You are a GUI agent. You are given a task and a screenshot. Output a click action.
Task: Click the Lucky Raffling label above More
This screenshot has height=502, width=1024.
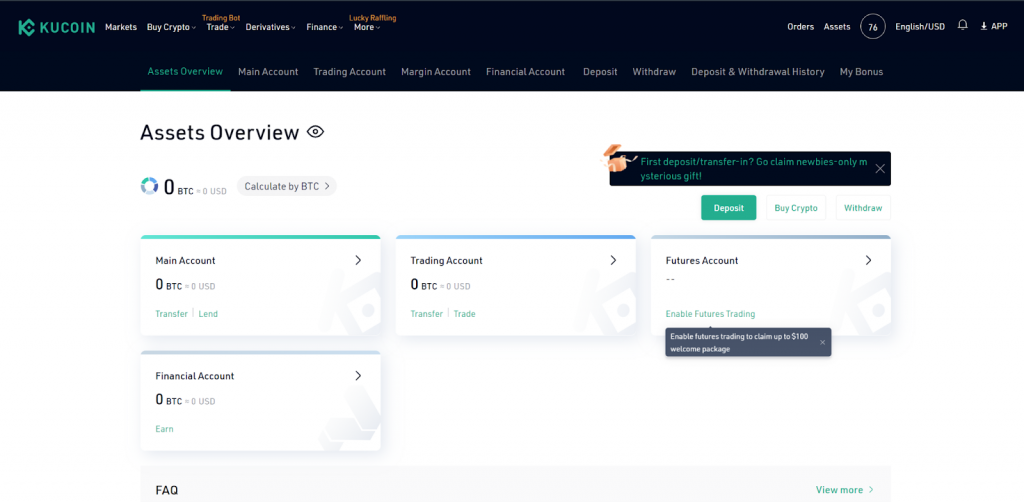point(373,18)
